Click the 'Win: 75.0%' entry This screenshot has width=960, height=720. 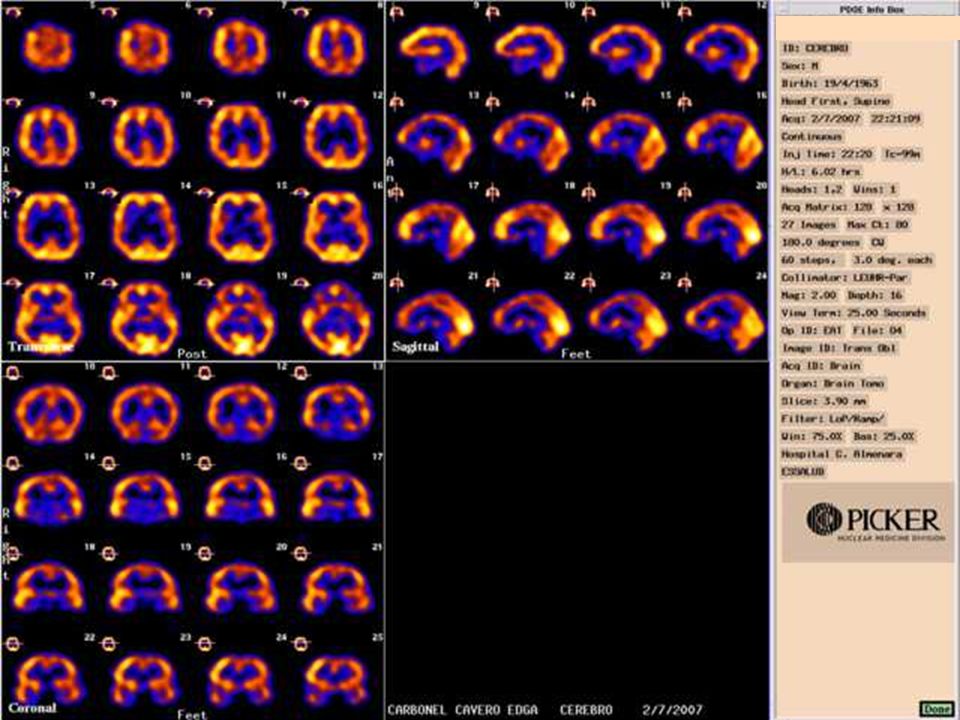tap(812, 437)
